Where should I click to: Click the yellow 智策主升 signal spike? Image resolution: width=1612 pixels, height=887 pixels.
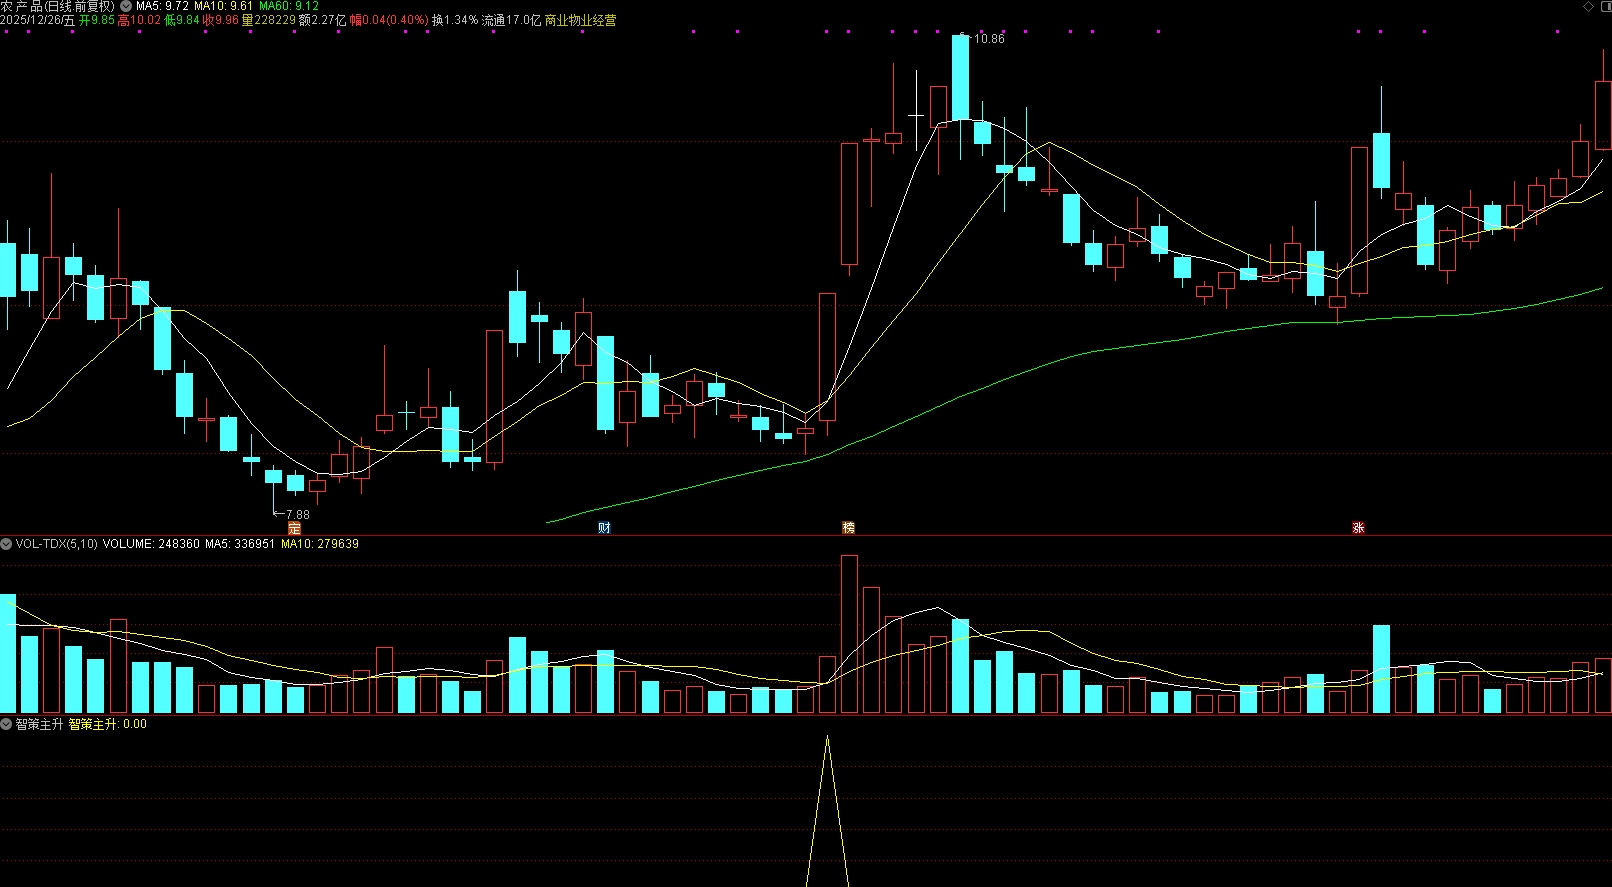coord(827,811)
